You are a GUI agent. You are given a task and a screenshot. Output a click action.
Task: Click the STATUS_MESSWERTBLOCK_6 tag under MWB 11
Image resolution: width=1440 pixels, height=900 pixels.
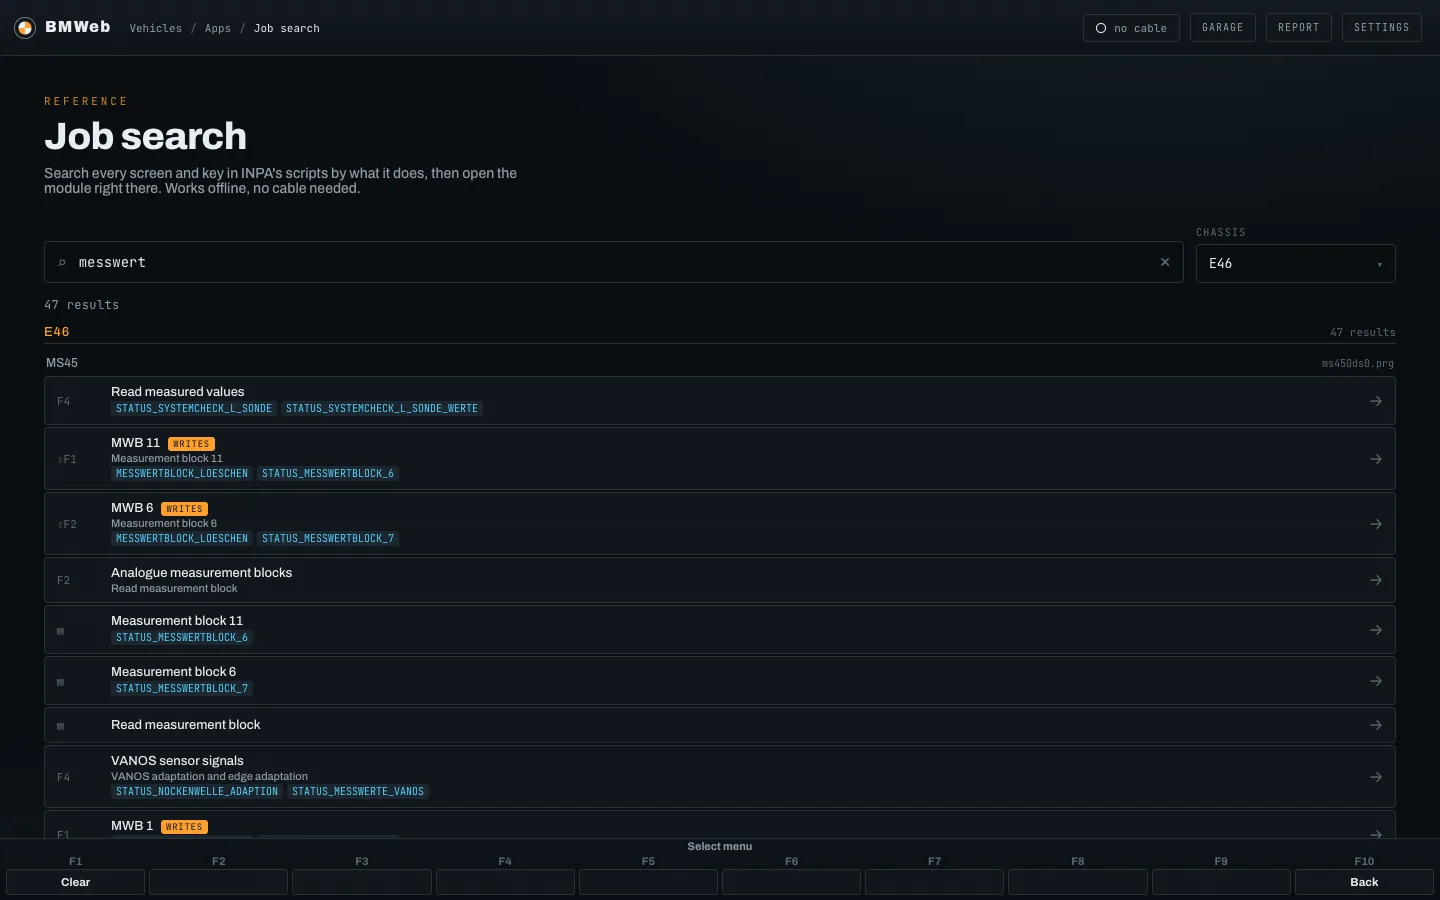(x=328, y=473)
